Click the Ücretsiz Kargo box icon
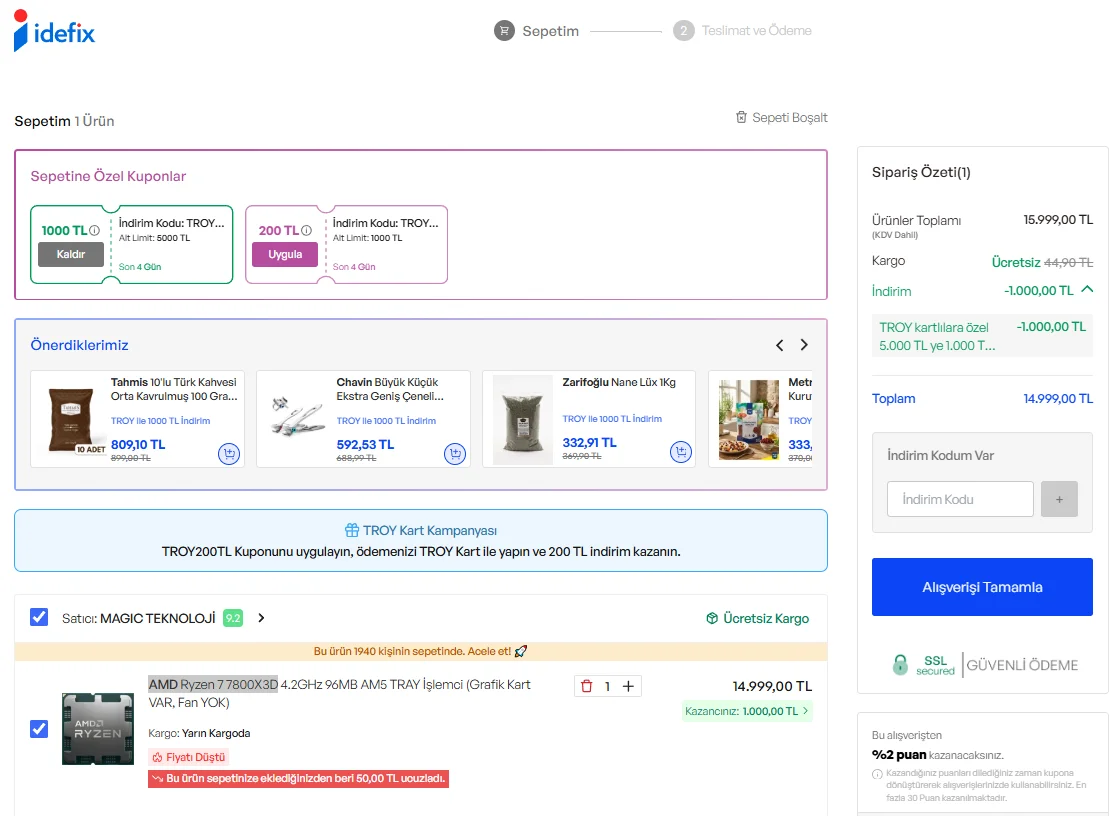 pyautogui.click(x=712, y=618)
